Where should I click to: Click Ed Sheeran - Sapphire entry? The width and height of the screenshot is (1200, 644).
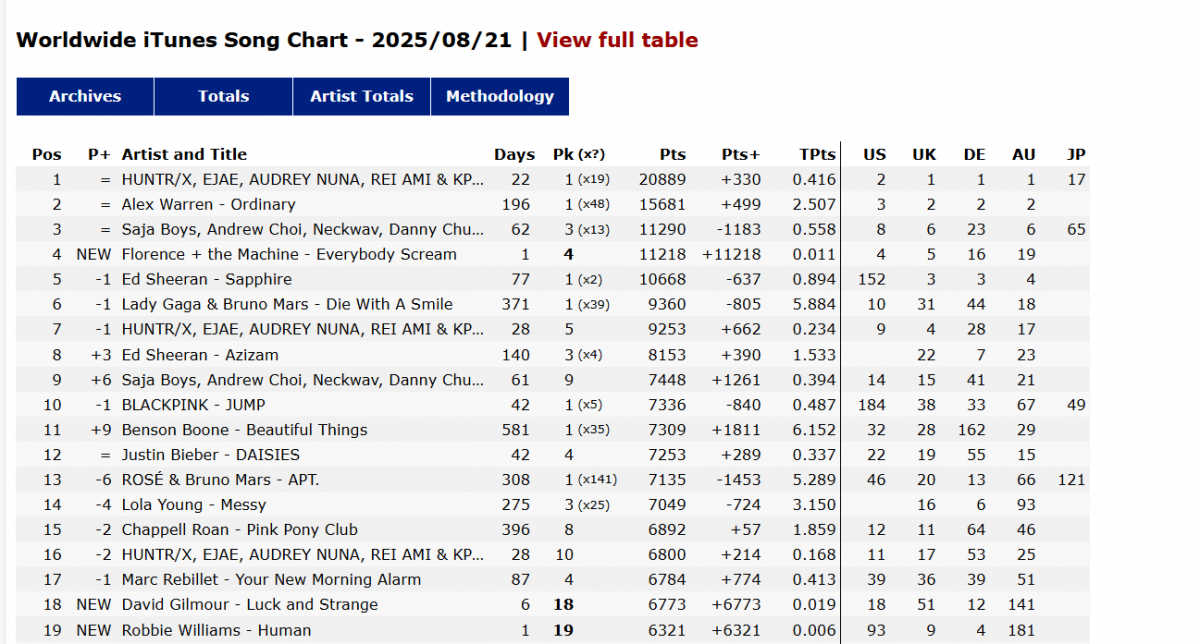pos(207,279)
